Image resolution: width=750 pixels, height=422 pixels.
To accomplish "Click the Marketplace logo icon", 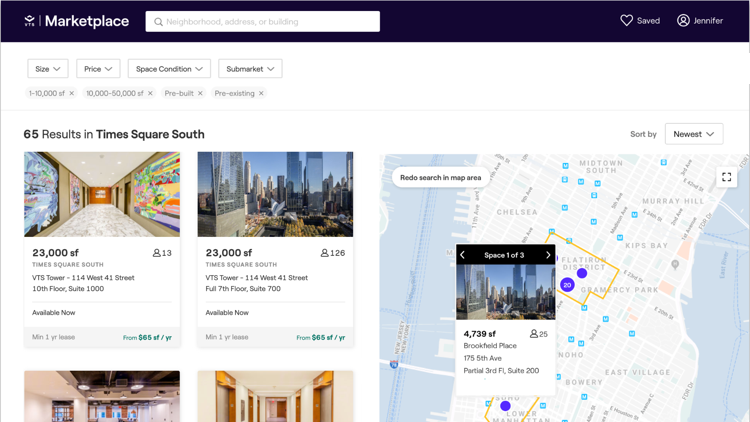I will tap(30, 21).
